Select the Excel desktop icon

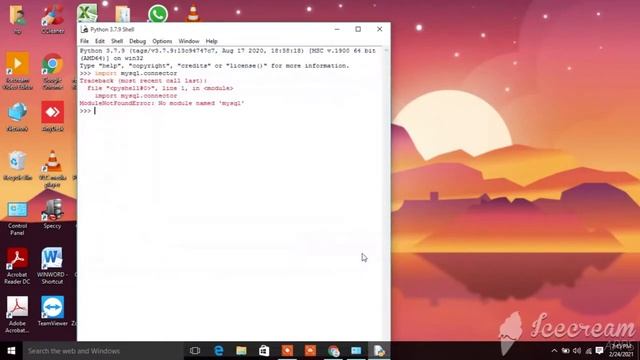(x=87, y=13)
